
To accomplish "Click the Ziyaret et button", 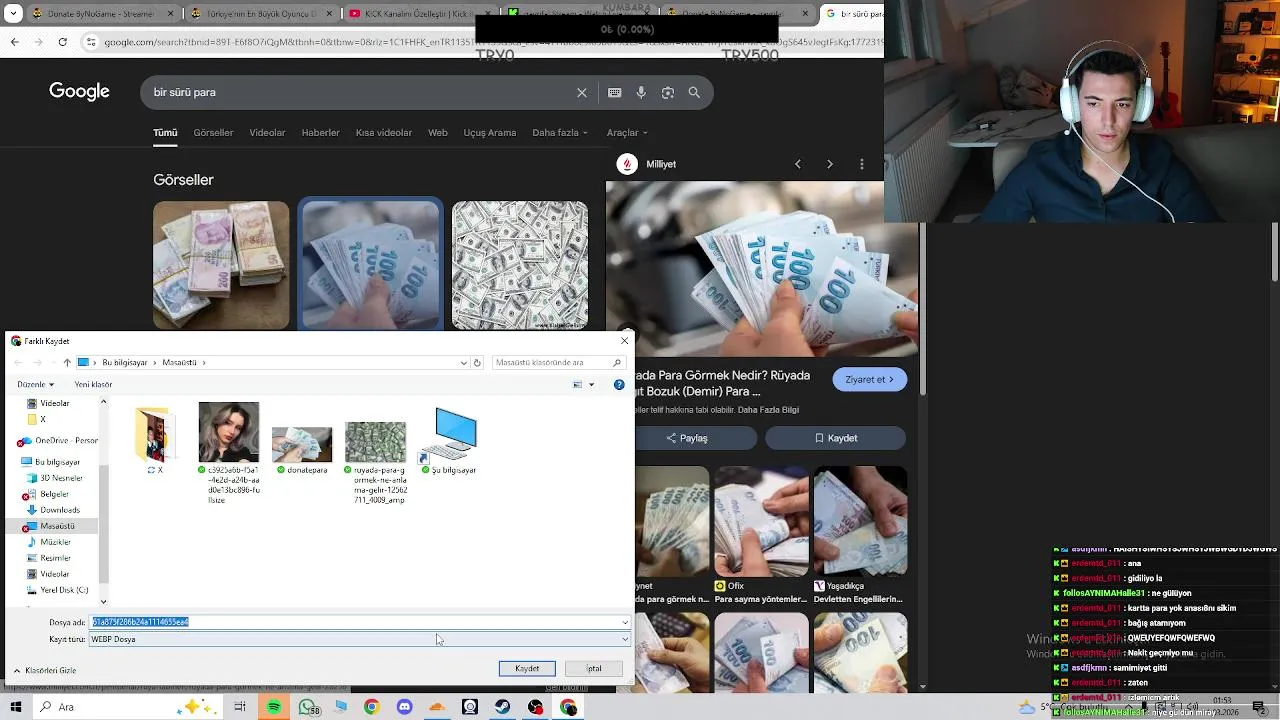I will pyautogui.click(x=869, y=379).
